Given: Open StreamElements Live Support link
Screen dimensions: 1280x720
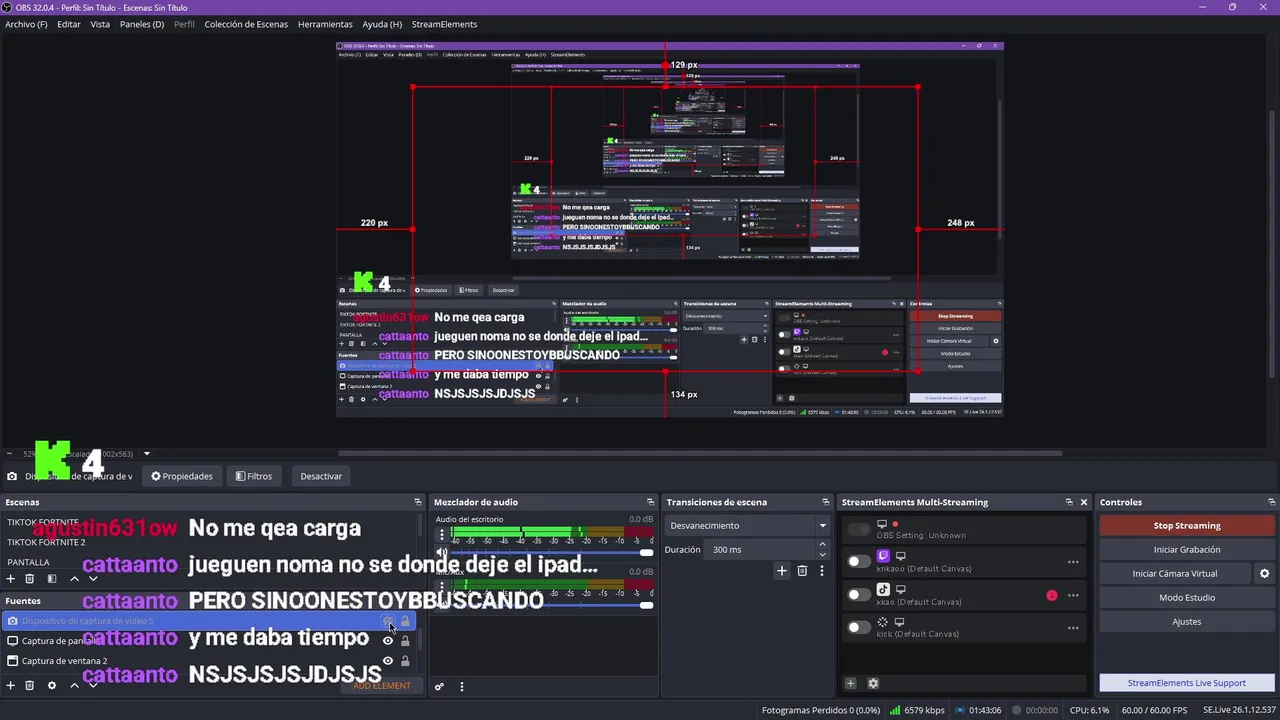Looking at the screenshot, I should pyautogui.click(x=1187, y=683).
